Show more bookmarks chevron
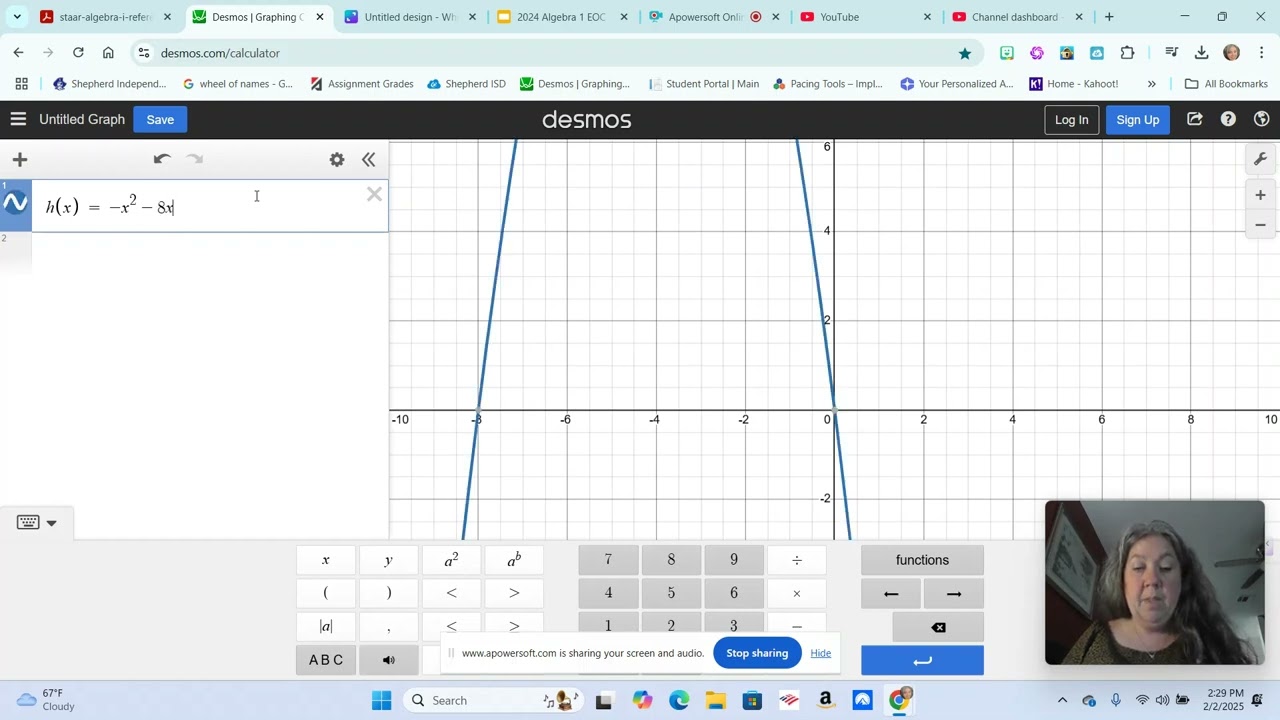This screenshot has width=1280, height=720. (1151, 84)
